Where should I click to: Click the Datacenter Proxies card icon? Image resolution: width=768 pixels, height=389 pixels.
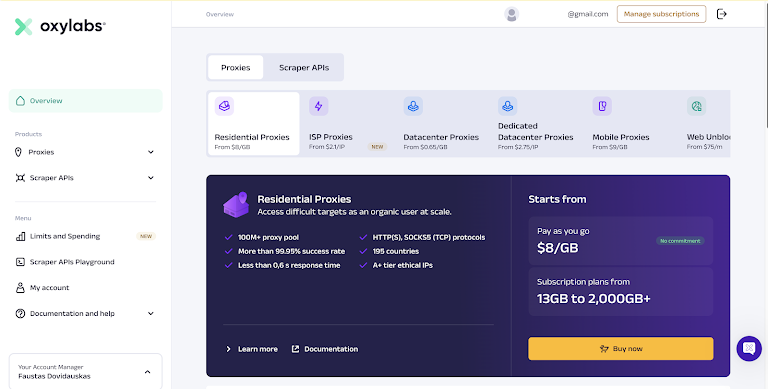(413, 106)
